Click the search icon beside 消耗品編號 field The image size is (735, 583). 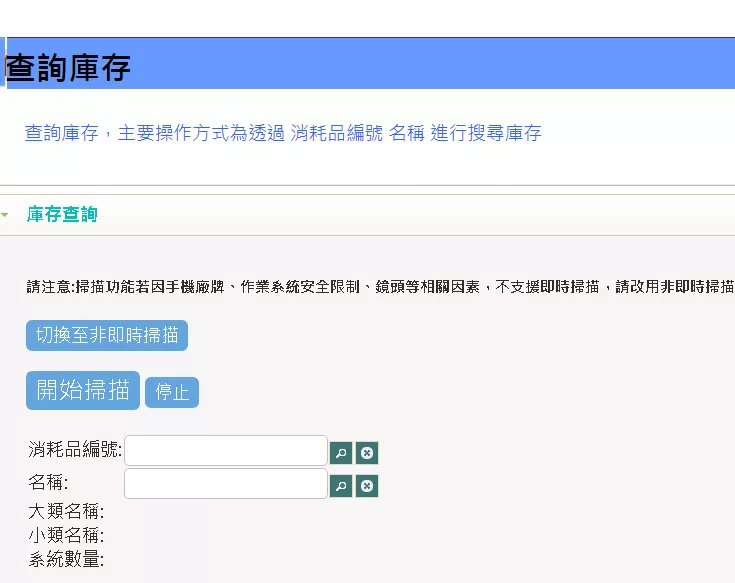[341, 453]
